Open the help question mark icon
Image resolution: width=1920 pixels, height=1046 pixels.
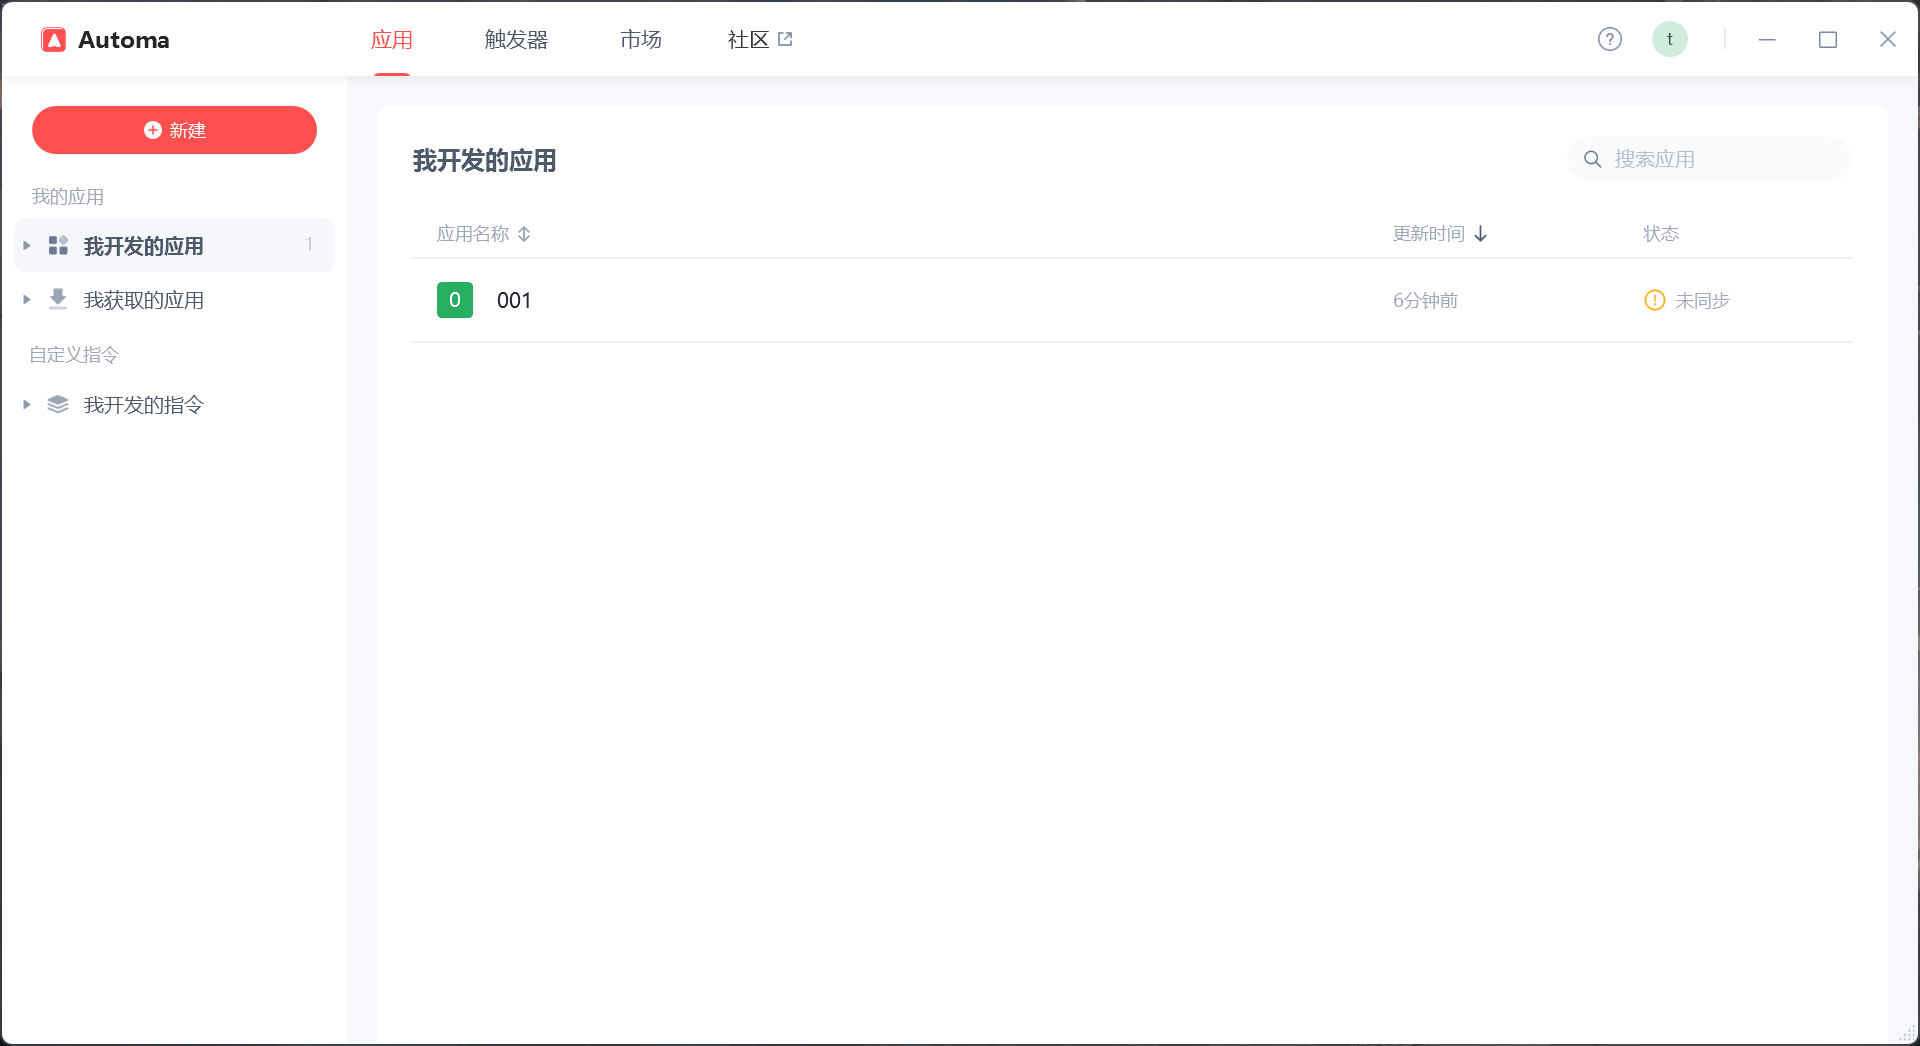coord(1609,39)
